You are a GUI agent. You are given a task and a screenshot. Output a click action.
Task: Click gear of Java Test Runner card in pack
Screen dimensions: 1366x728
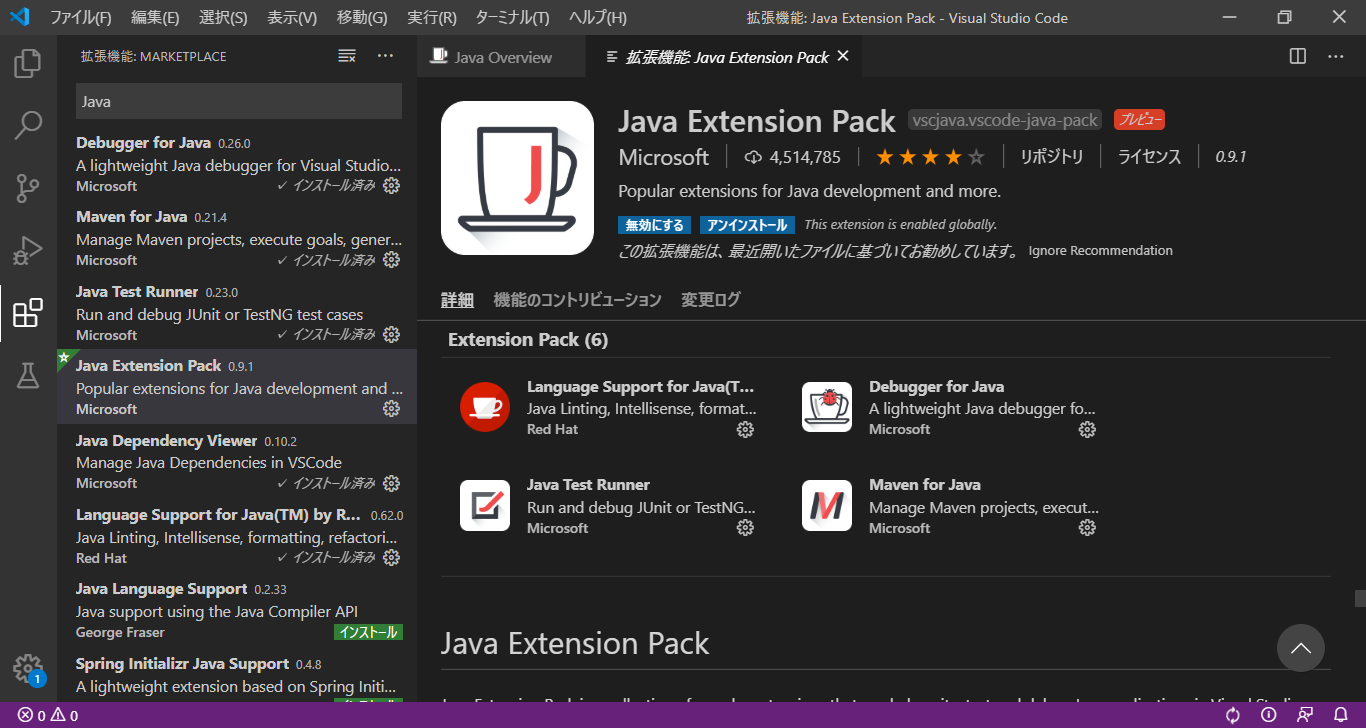[x=745, y=527]
